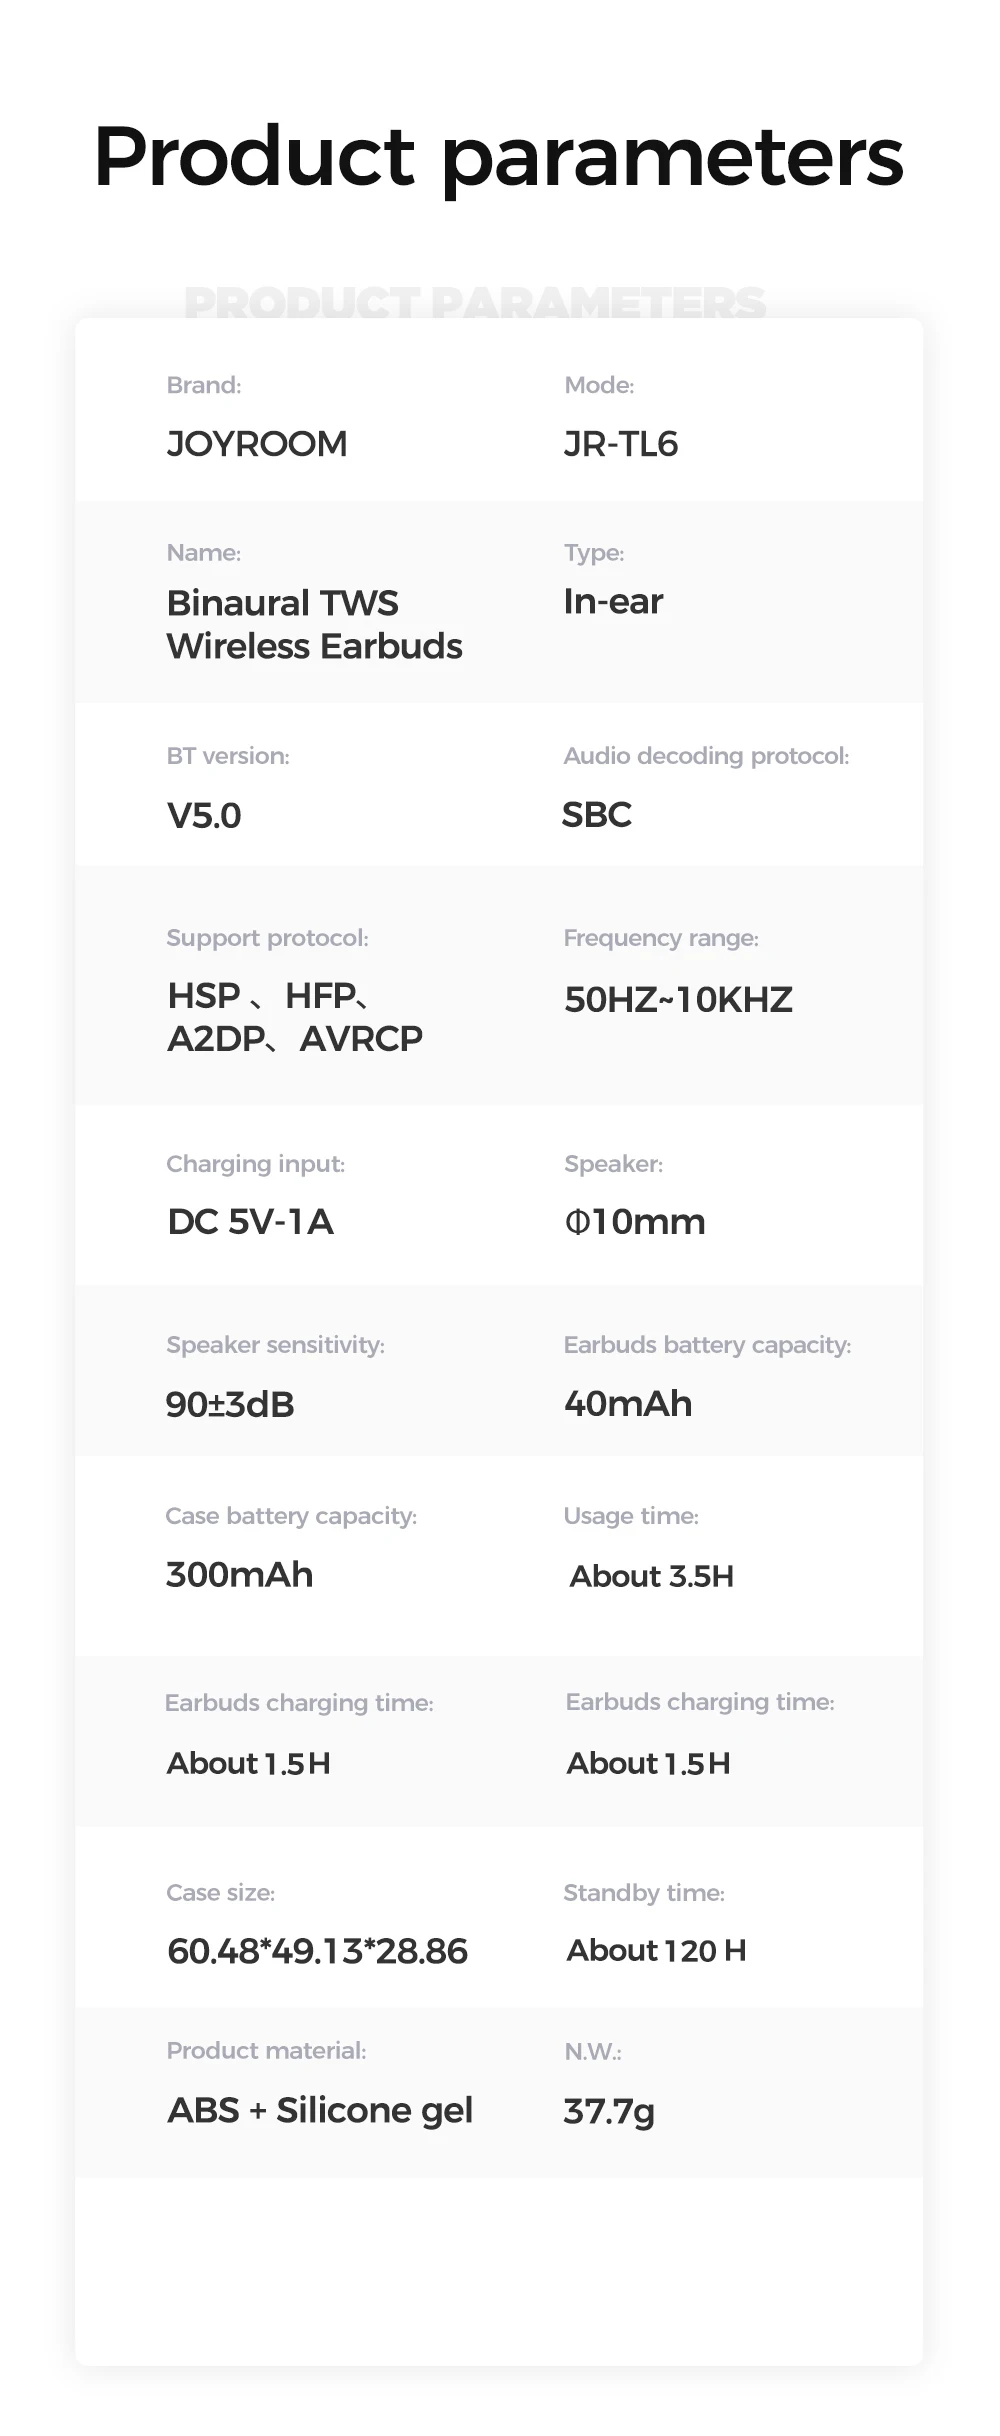
Task: Click the SBC audio decoding value
Action: [597, 815]
